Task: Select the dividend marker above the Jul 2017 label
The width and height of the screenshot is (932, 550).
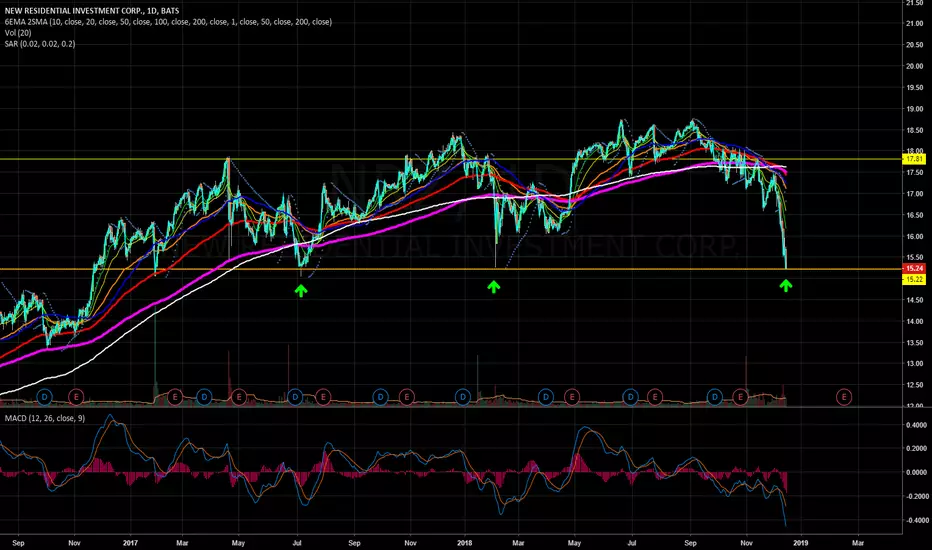Action: pos(295,396)
